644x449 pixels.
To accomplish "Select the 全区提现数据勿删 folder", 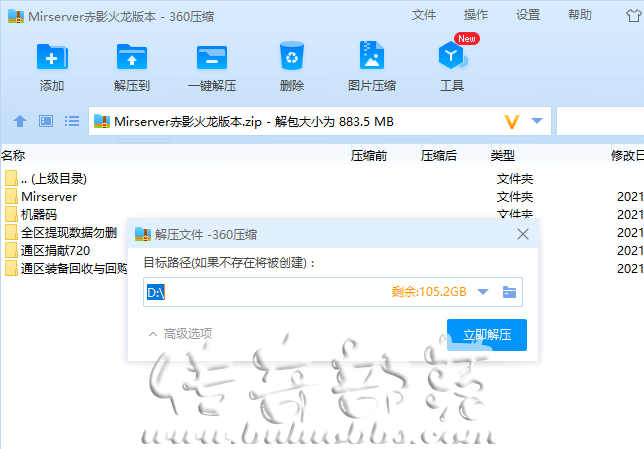I will pos(69,233).
